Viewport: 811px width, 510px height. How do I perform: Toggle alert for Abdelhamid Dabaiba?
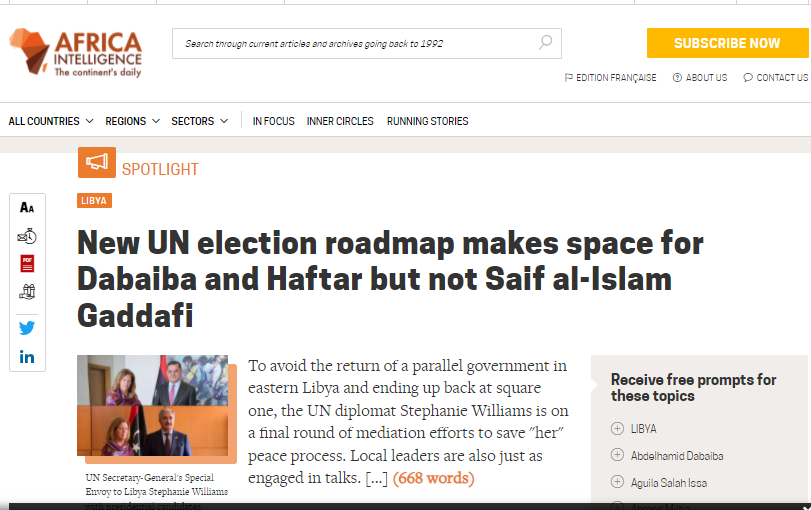point(617,455)
